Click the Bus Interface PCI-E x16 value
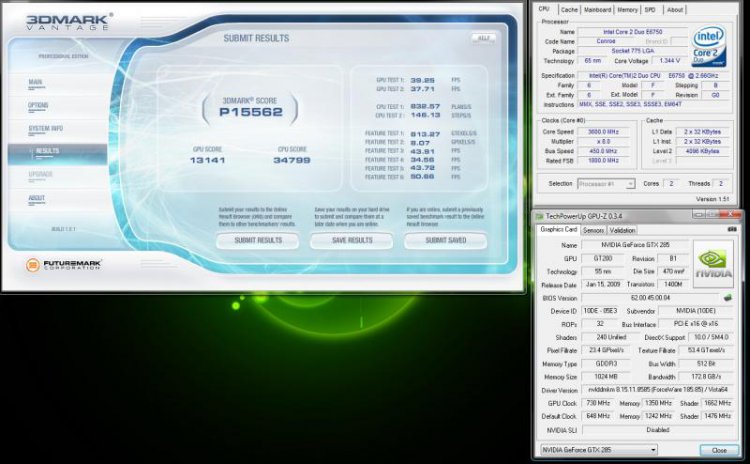The height and width of the screenshot is (464, 750). (696, 324)
